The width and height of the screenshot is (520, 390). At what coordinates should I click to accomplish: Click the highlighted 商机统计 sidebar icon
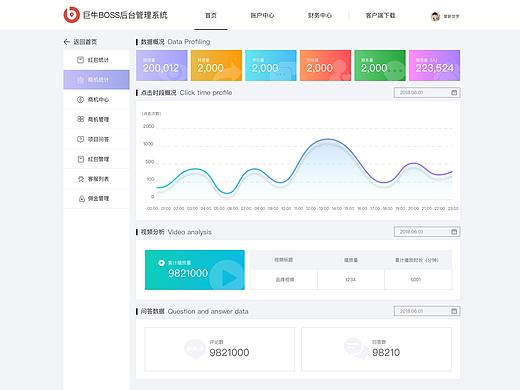click(x=80, y=80)
